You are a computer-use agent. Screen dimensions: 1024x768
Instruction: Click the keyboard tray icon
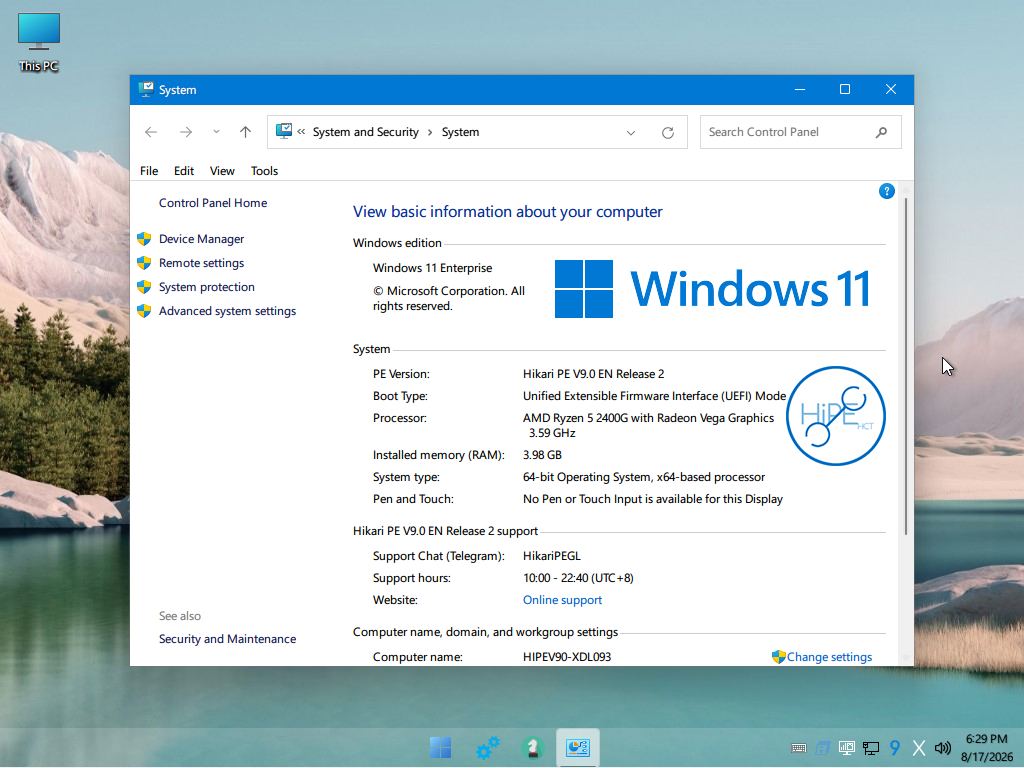[x=798, y=748]
